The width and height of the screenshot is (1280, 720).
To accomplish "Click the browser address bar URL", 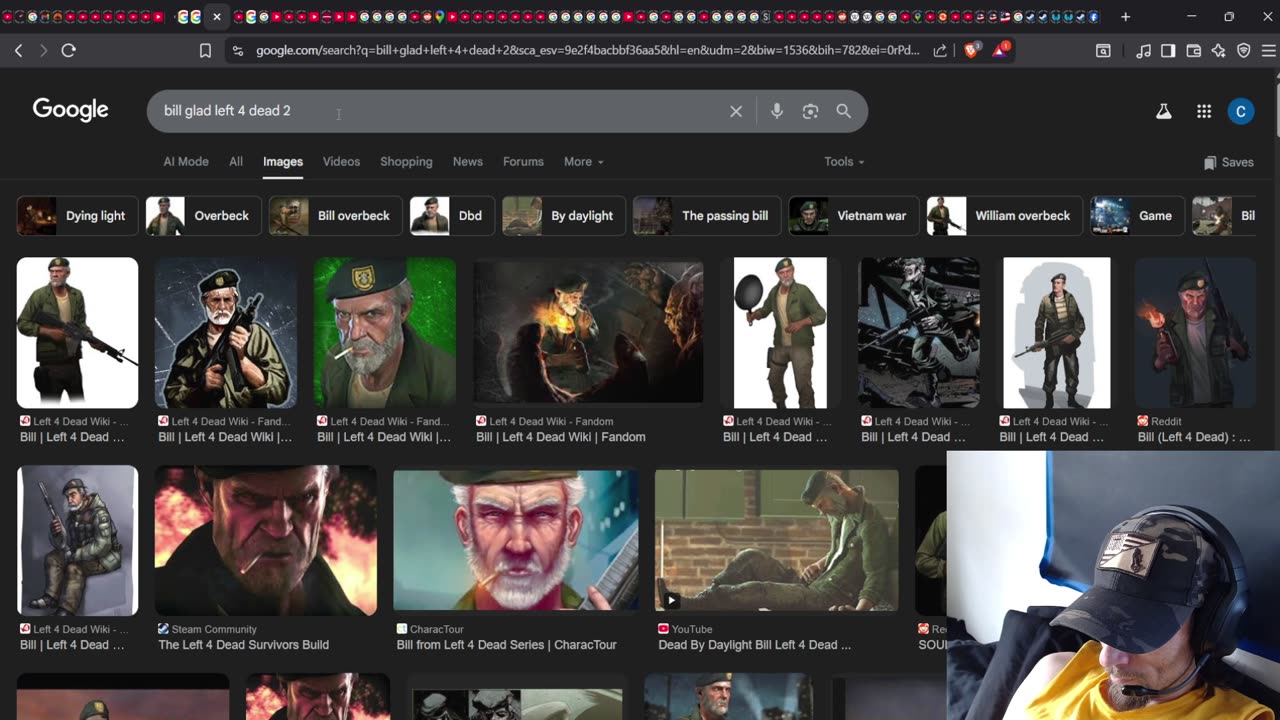I will (x=587, y=51).
